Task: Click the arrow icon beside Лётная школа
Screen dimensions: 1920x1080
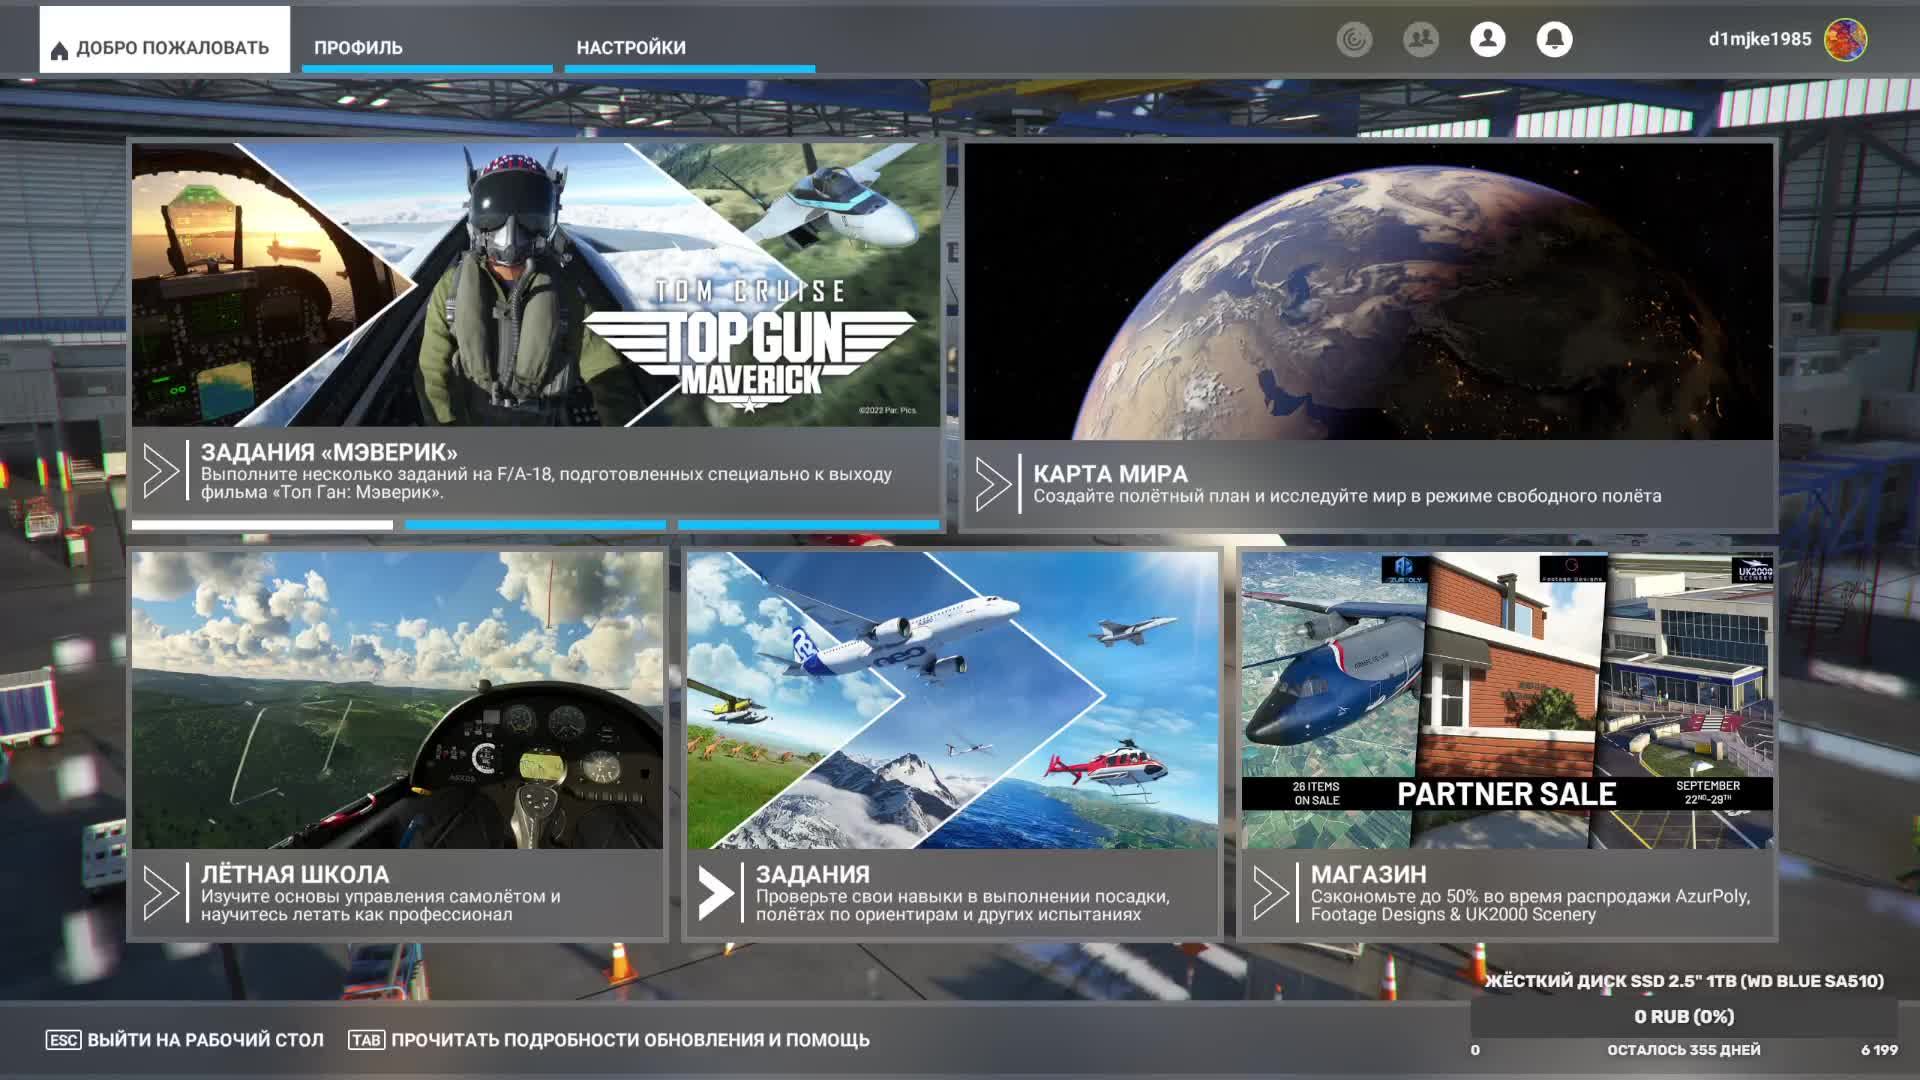Action: coord(161,893)
